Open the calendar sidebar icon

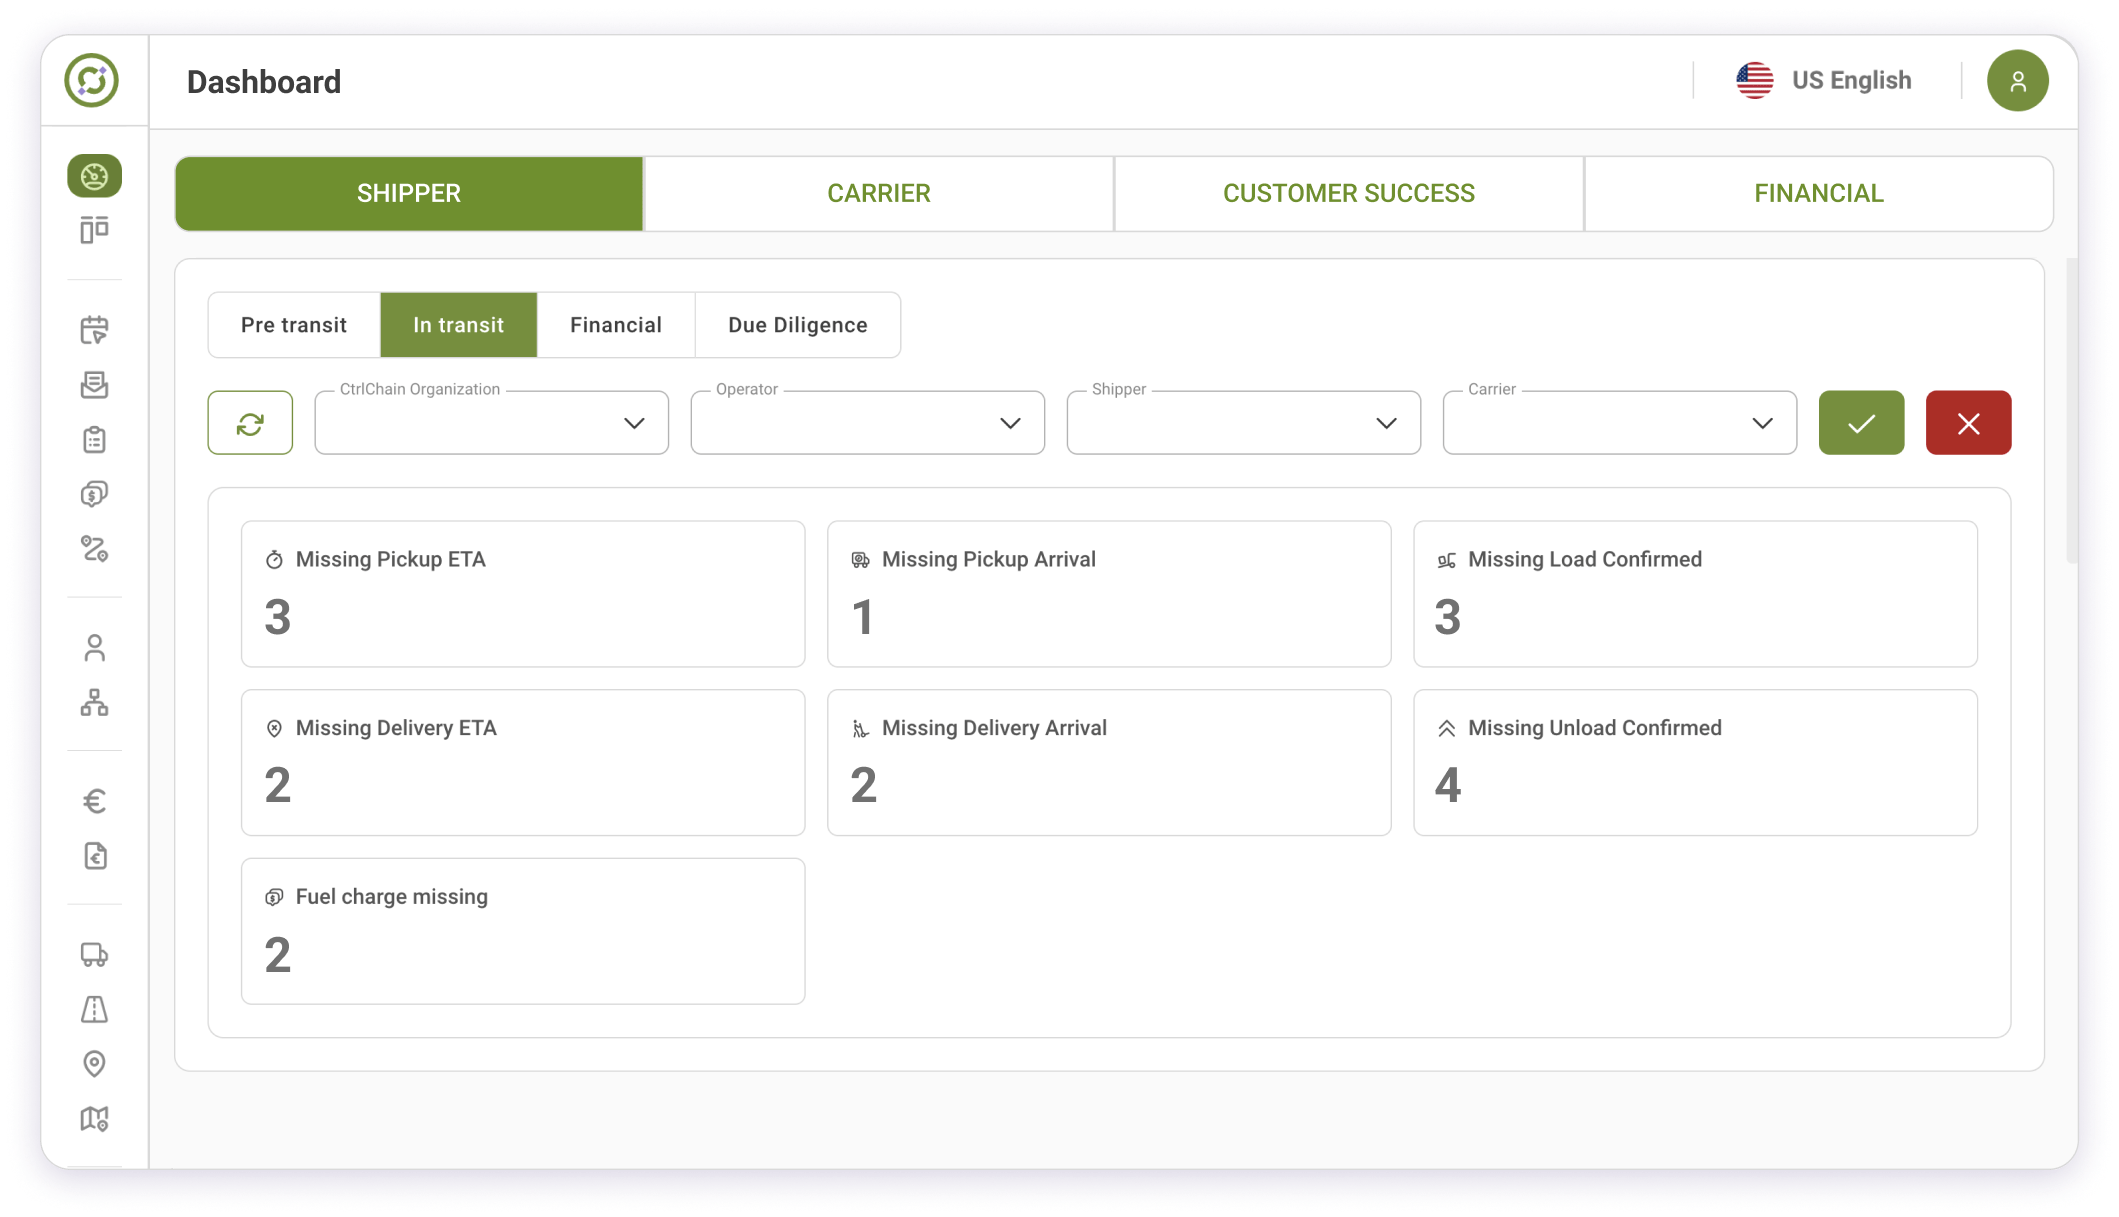point(95,330)
